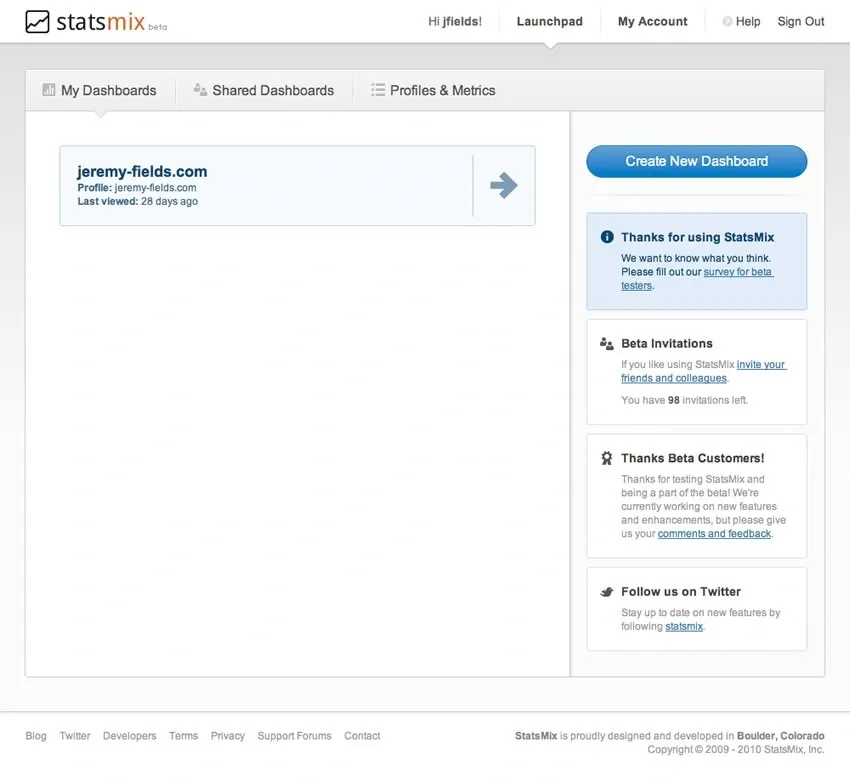Open the survey for beta testers link
The height and width of the screenshot is (782, 850).
click(x=737, y=272)
